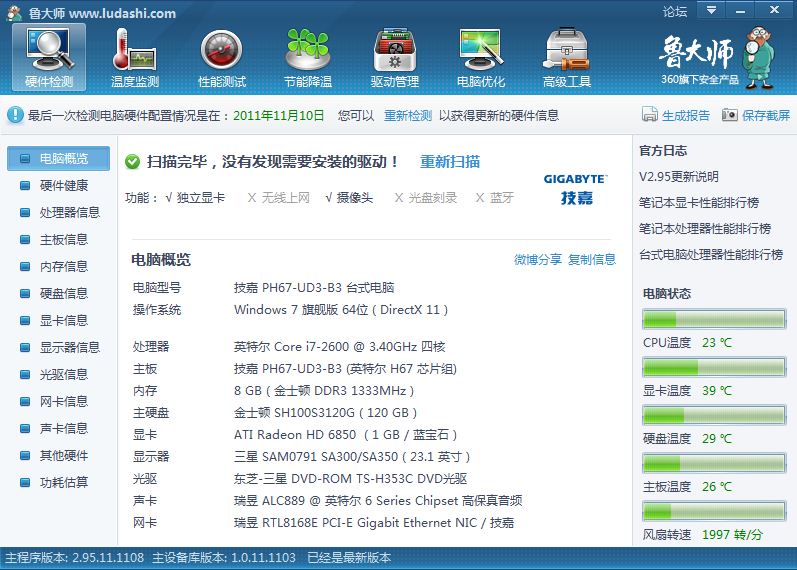
Task: Toggle the 独立显卡 feature checkmark
Action: pyautogui.click(x=170, y=198)
